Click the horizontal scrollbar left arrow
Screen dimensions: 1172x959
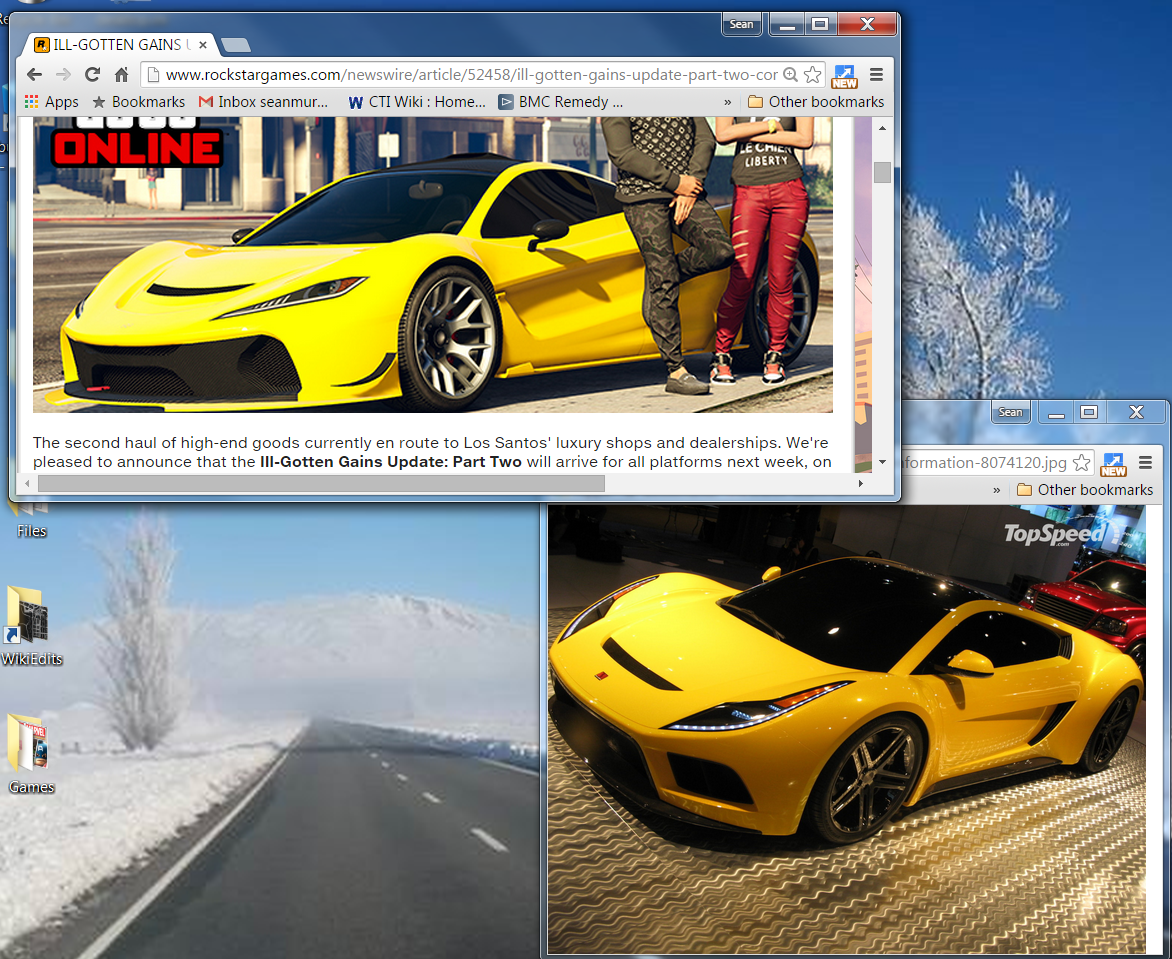coord(28,484)
